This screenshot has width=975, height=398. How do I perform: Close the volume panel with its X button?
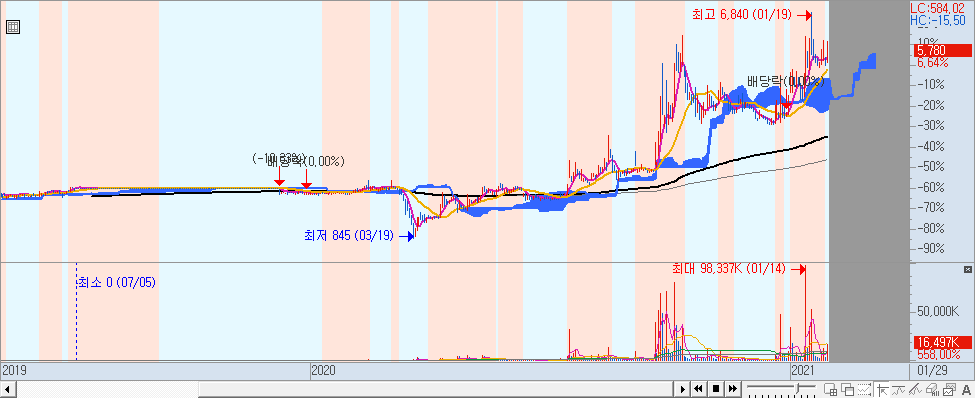[967, 269]
